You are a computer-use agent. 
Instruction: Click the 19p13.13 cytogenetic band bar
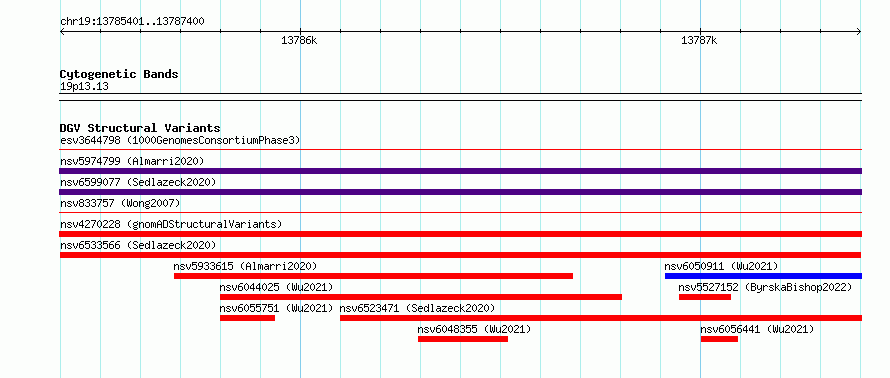[461, 97]
